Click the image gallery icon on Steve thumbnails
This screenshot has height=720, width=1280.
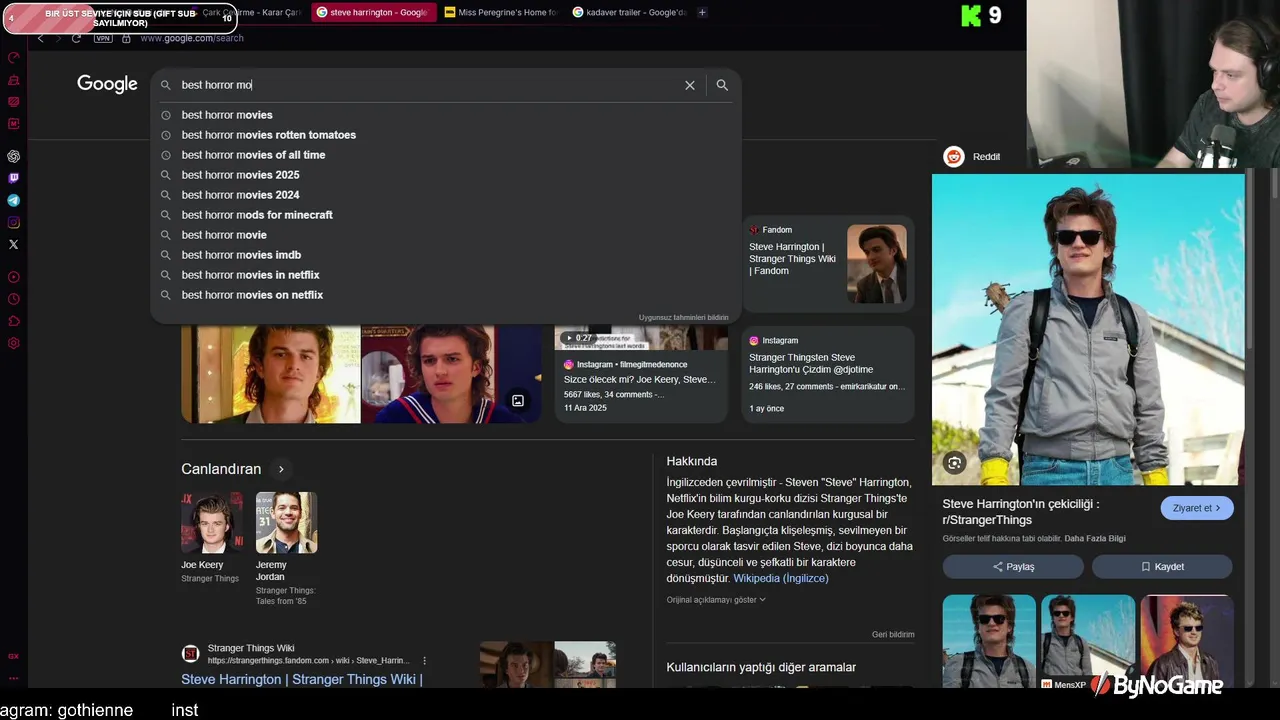[x=518, y=401]
